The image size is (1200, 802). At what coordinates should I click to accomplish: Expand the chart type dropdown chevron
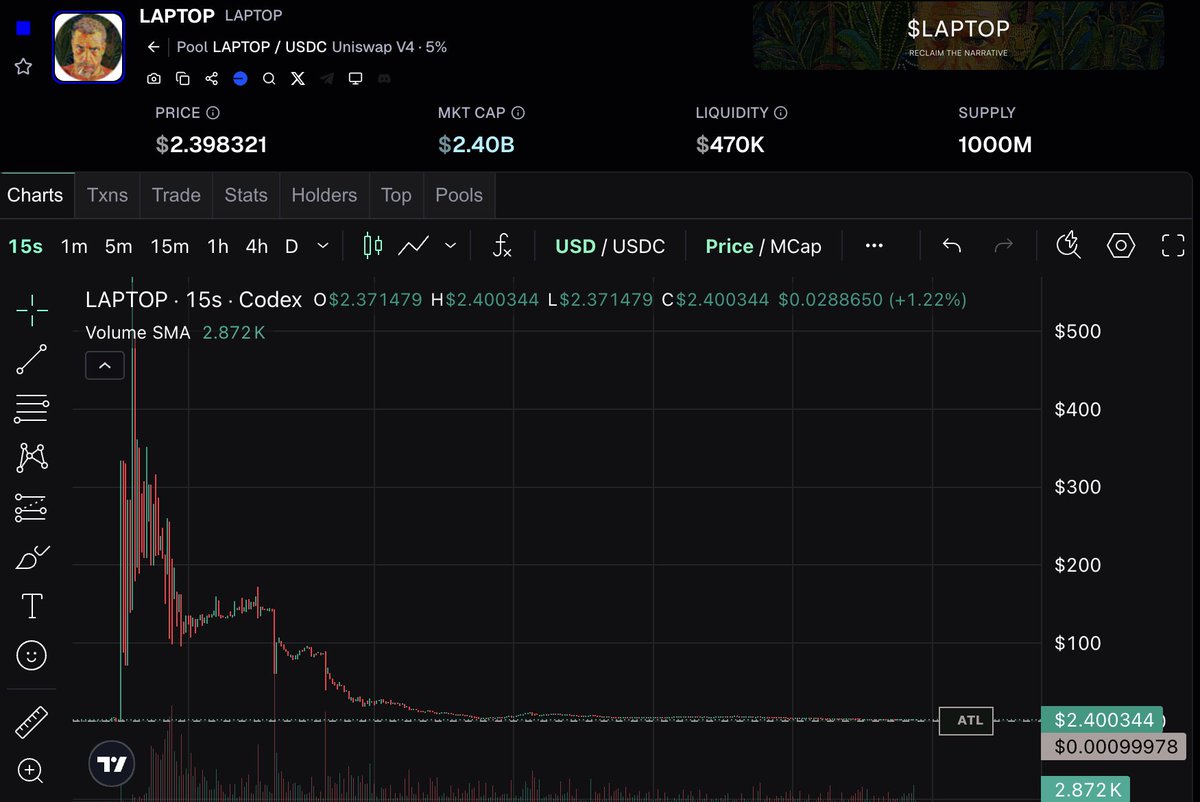pyautogui.click(x=450, y=245)
